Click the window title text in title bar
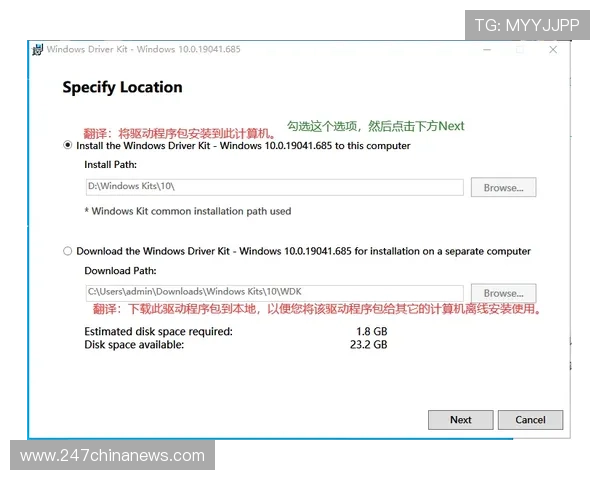 [x=143, y=50]
